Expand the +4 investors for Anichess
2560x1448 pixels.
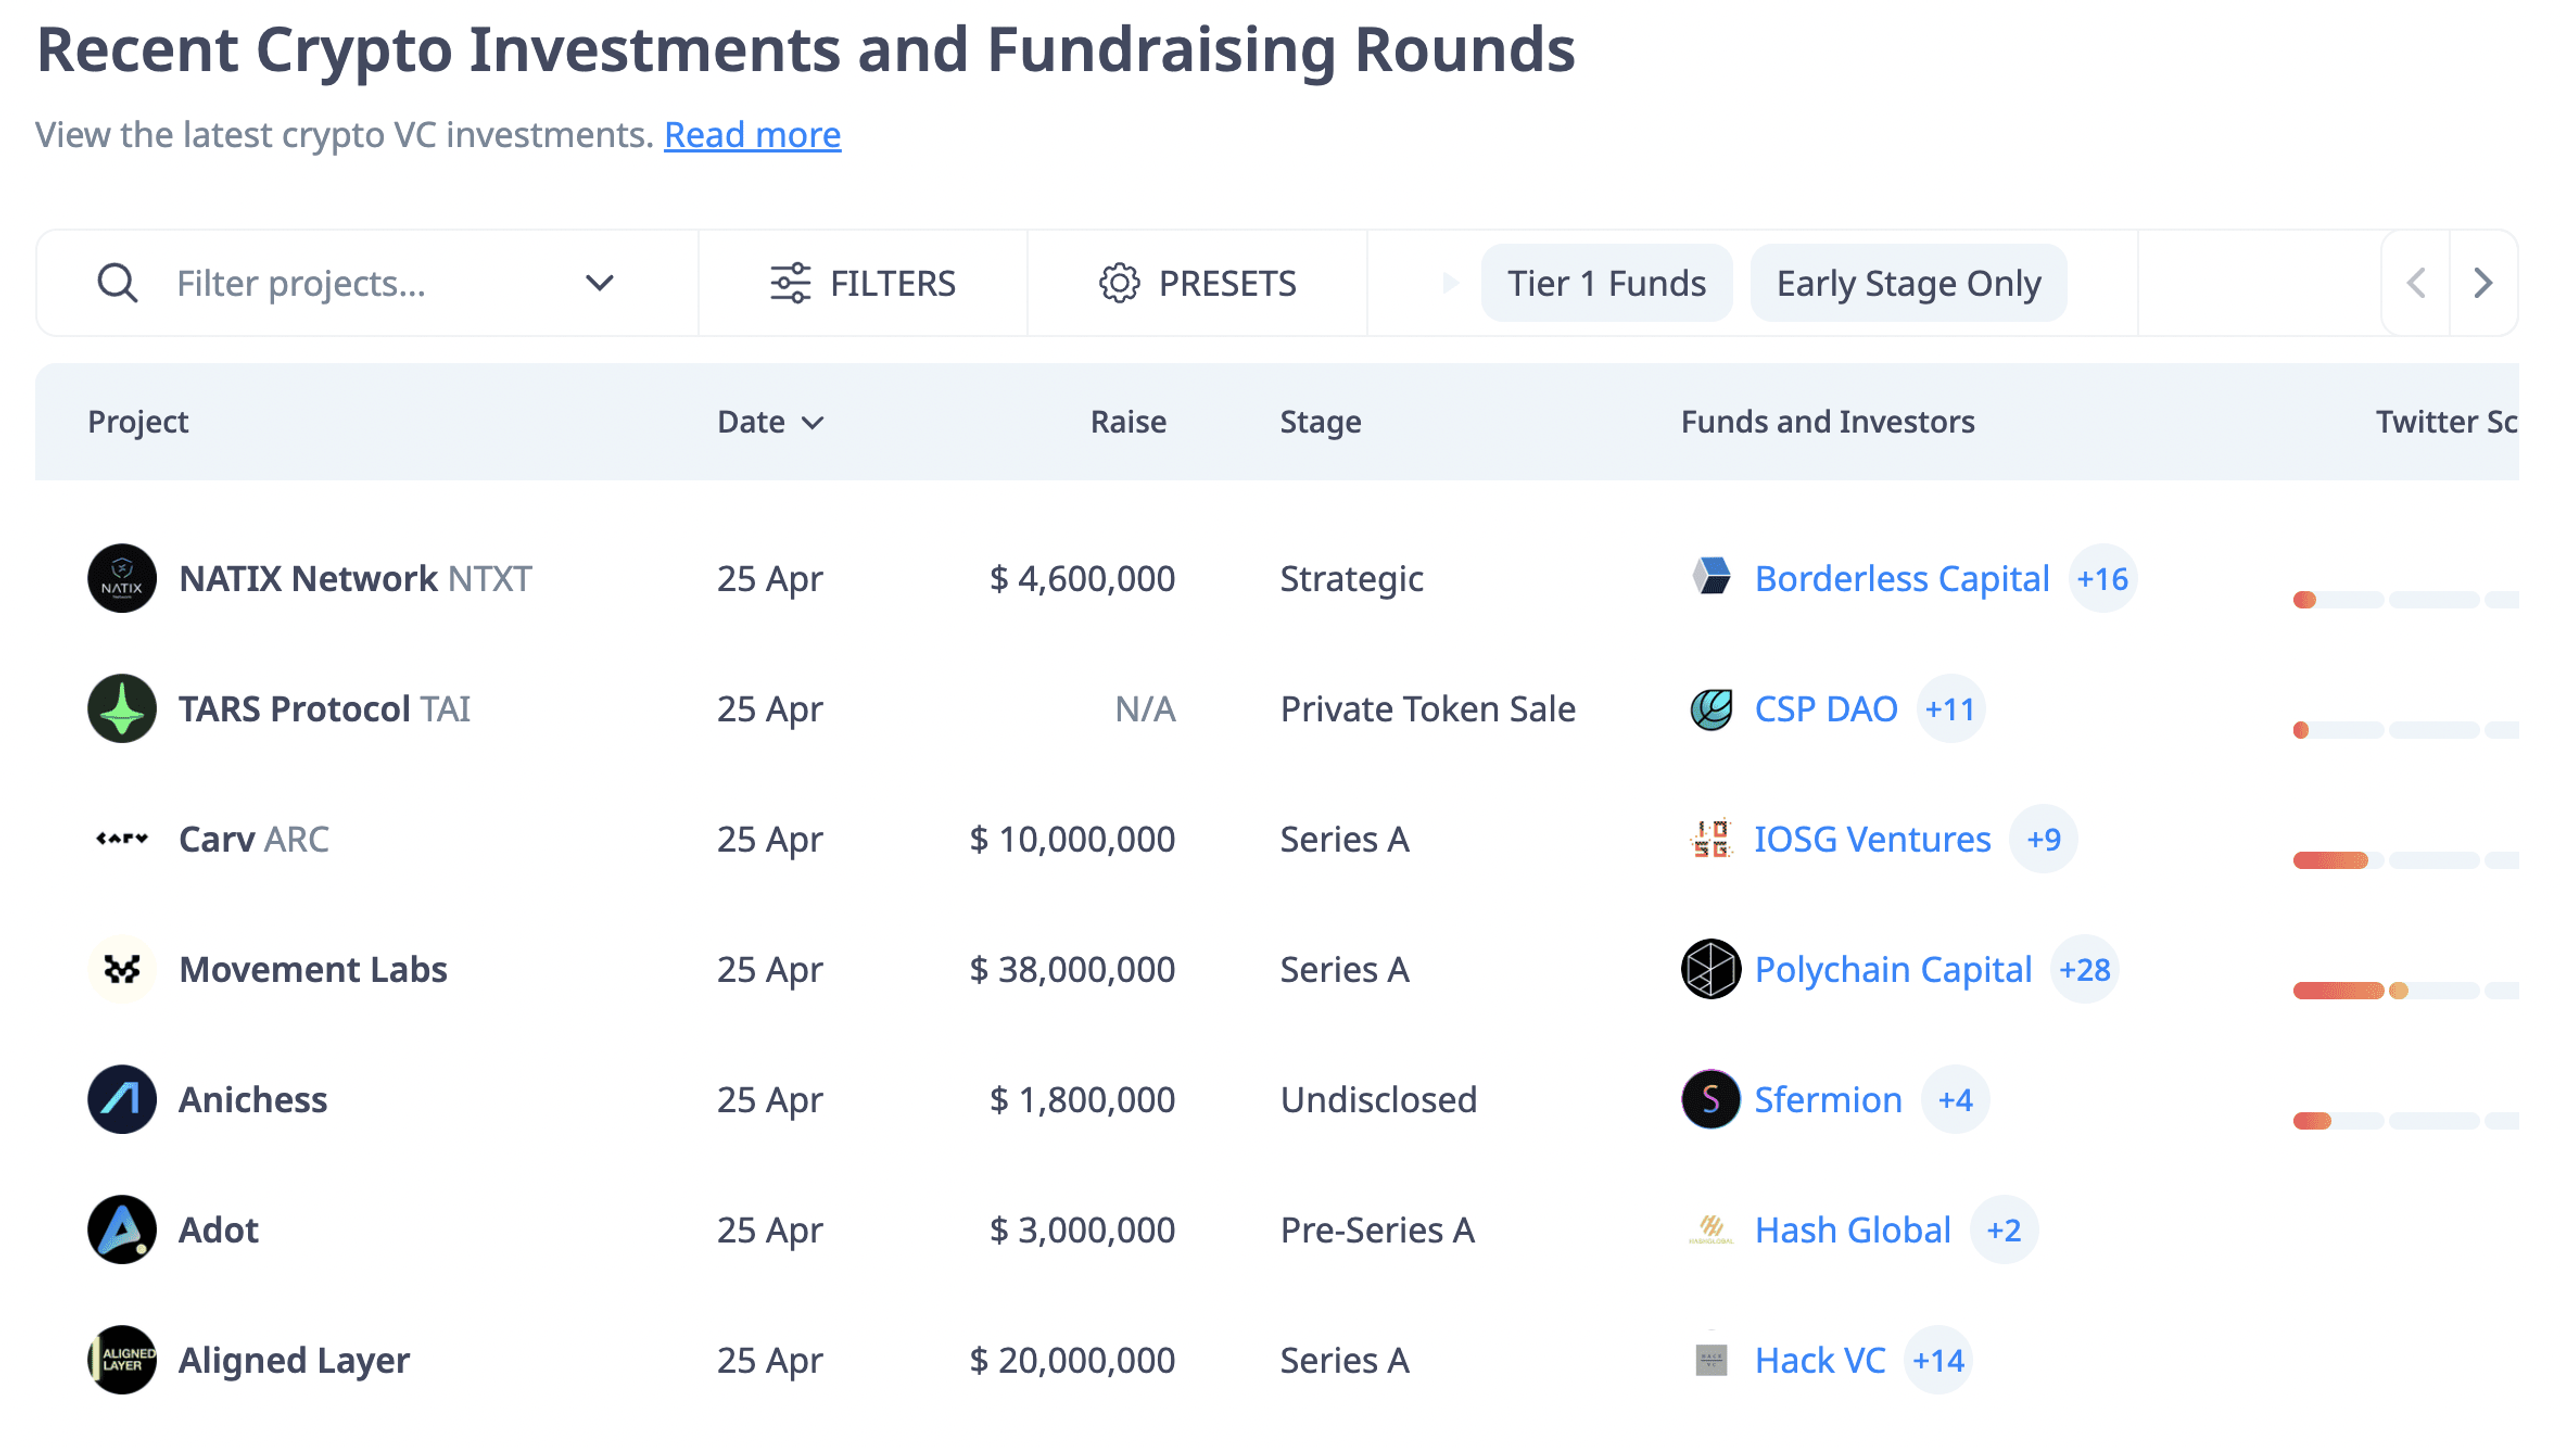coord(1954,1098)
